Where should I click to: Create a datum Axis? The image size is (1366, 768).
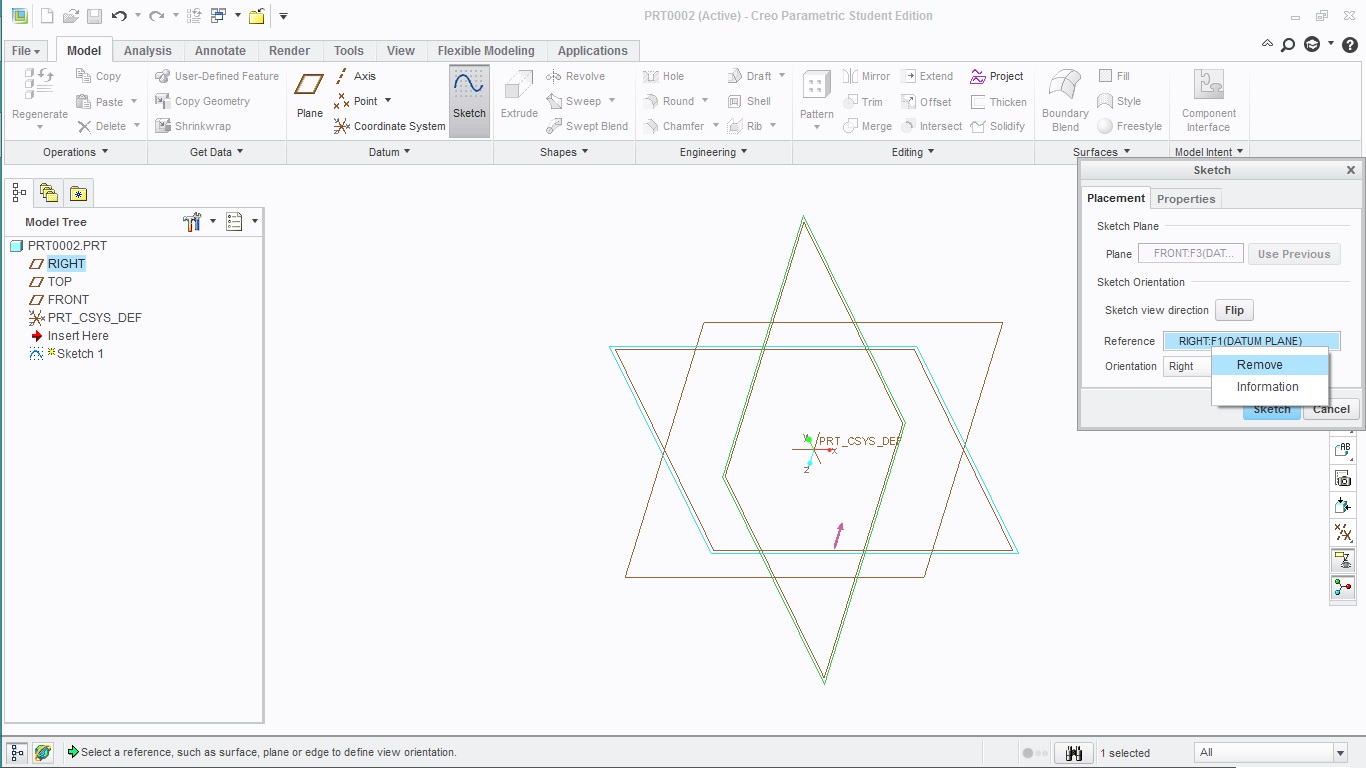coord(355,76)
